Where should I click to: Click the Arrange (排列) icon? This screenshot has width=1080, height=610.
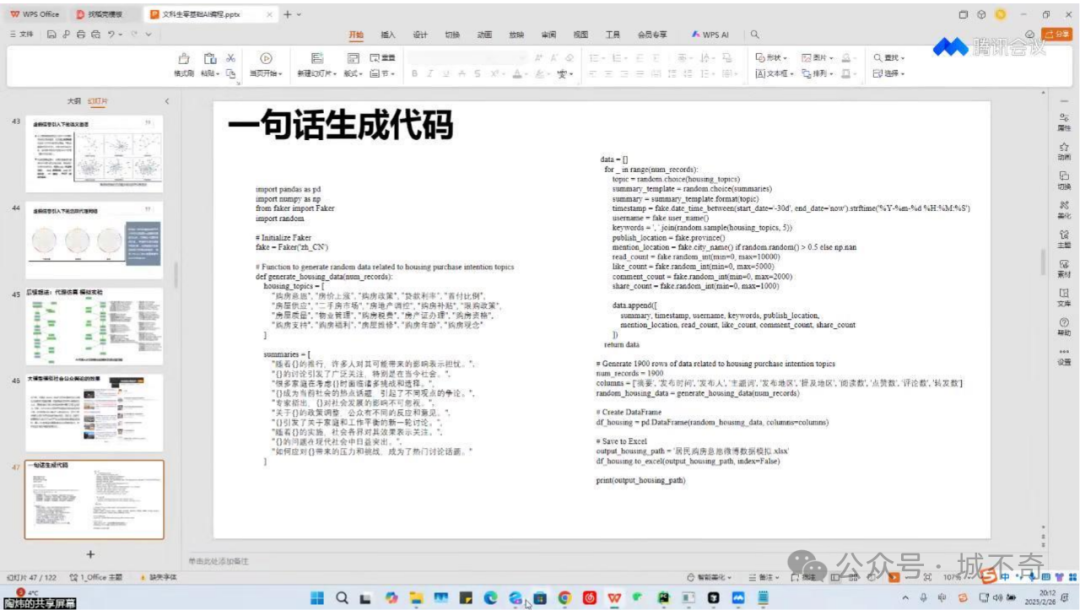806,74
